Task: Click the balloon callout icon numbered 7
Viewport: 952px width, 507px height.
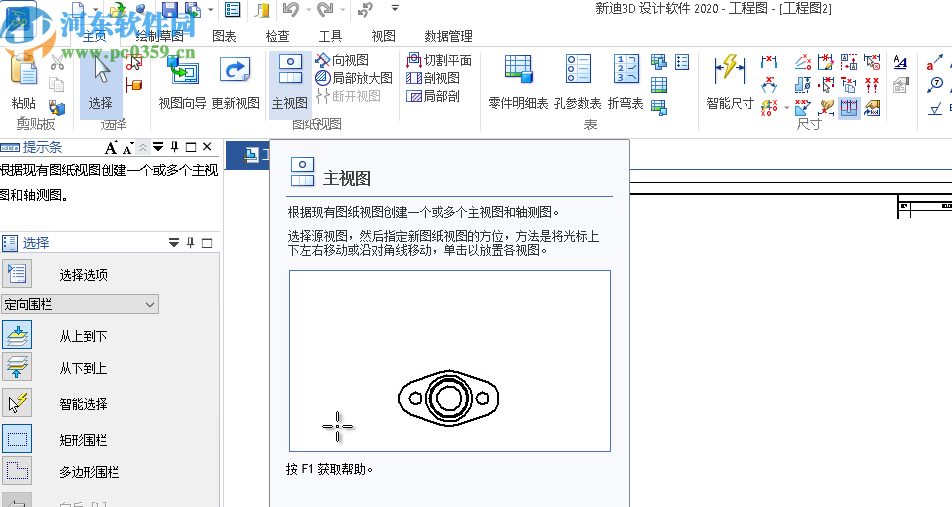Action: [x=935, y=84]
